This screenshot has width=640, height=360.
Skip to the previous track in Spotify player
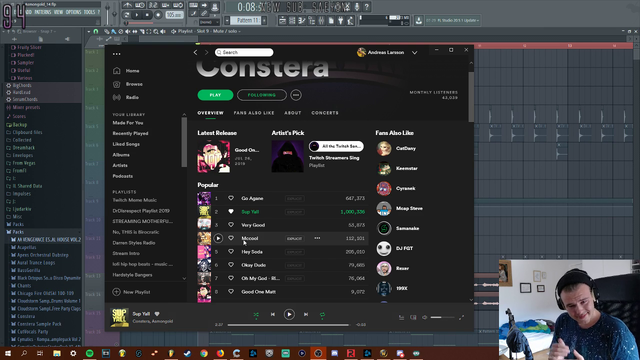pyautogui.click(x=273, y=314)
